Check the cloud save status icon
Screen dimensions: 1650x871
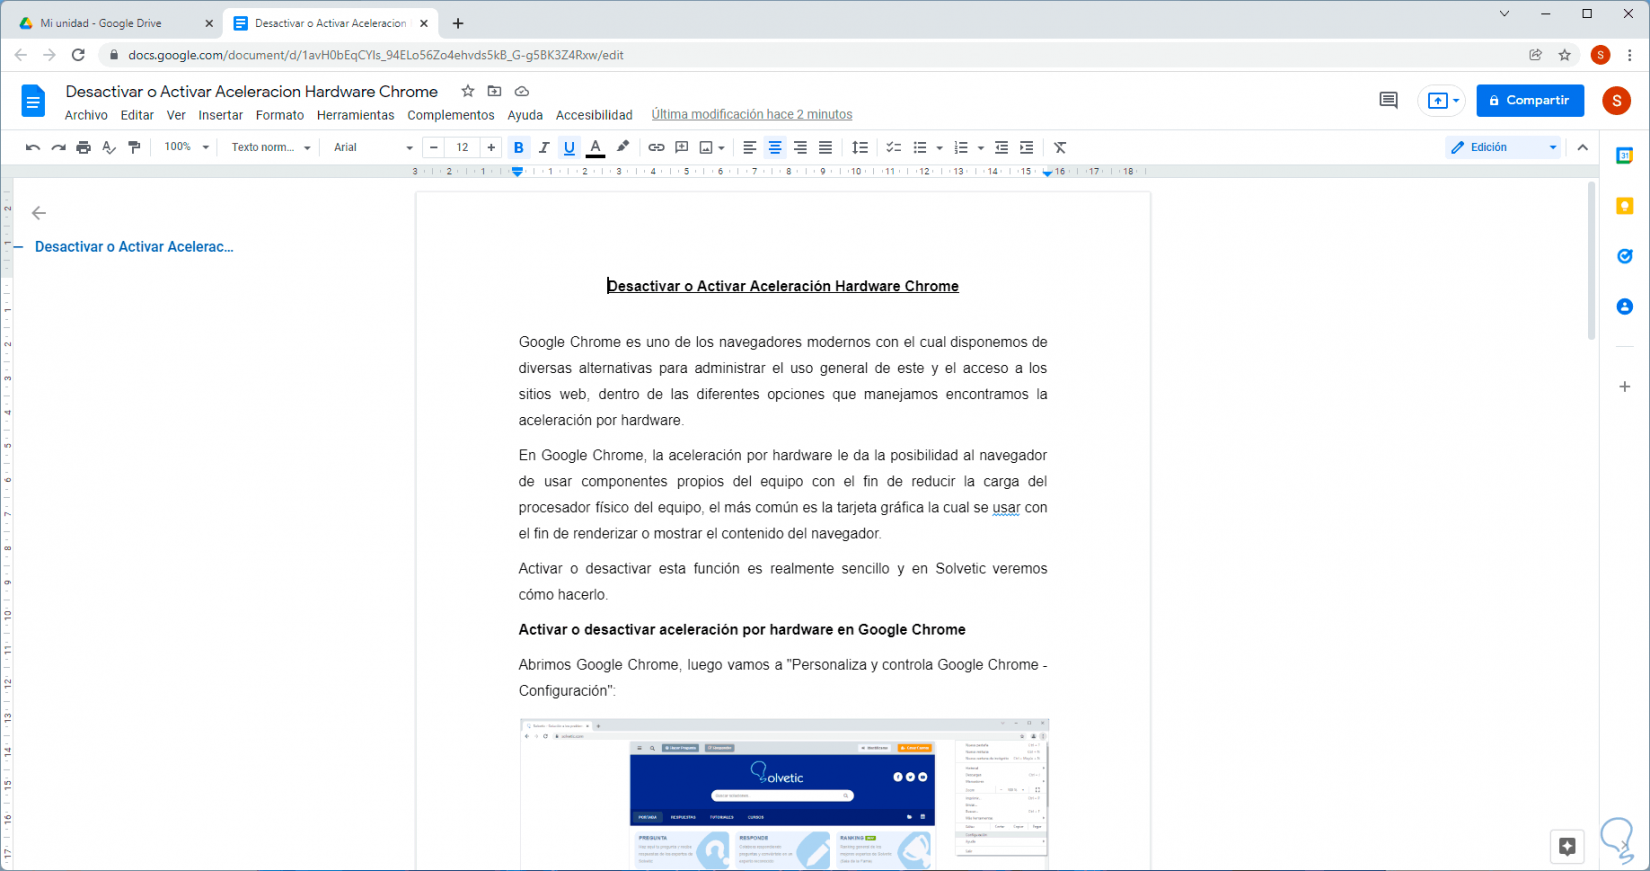(x=521, y=91)
